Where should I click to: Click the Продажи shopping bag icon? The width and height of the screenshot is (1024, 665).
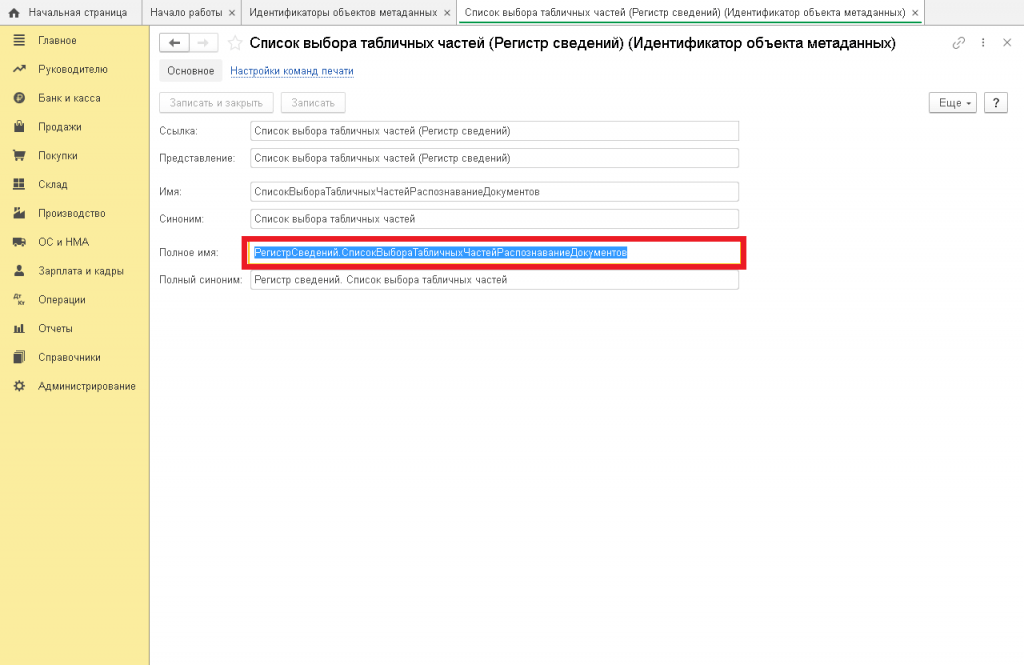tap(19, 127)
